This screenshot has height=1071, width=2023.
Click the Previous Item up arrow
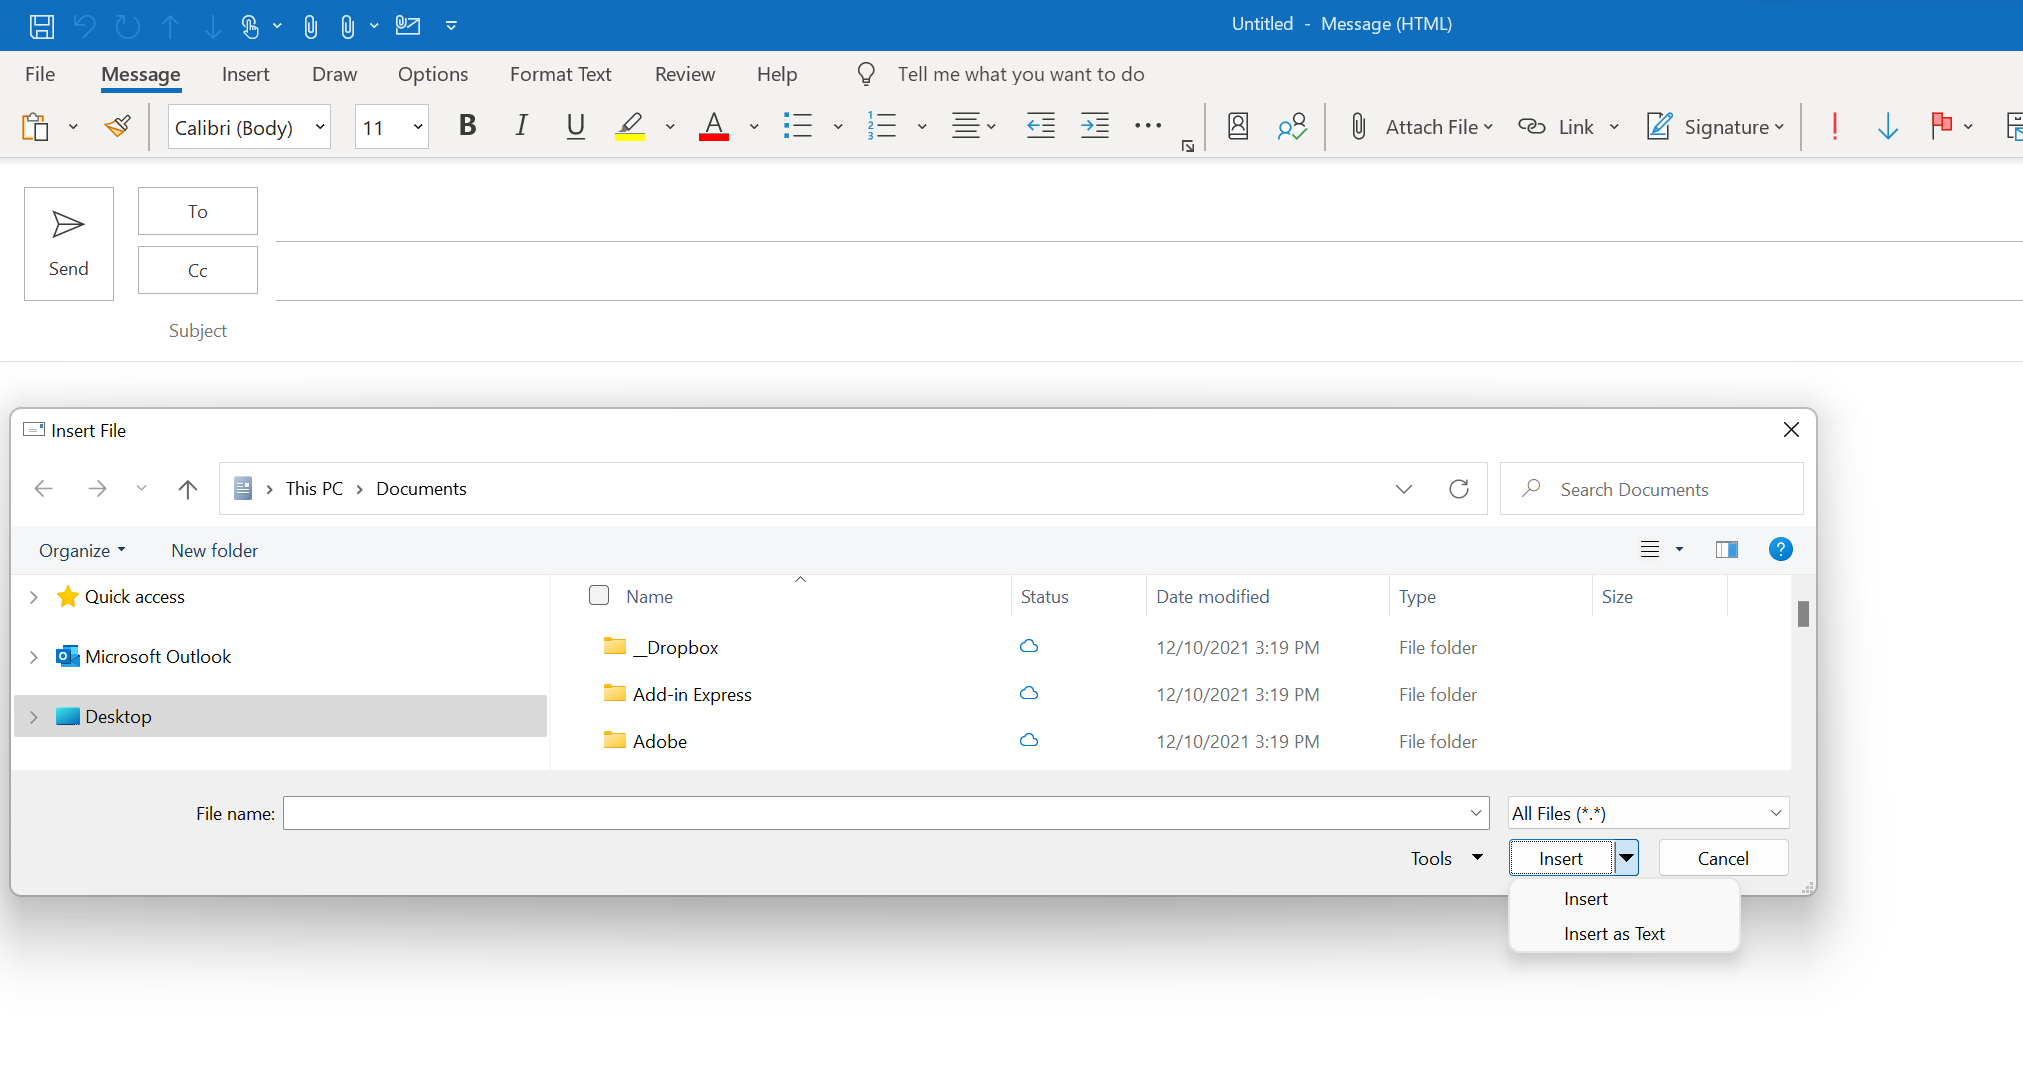(x=171, y=26)
